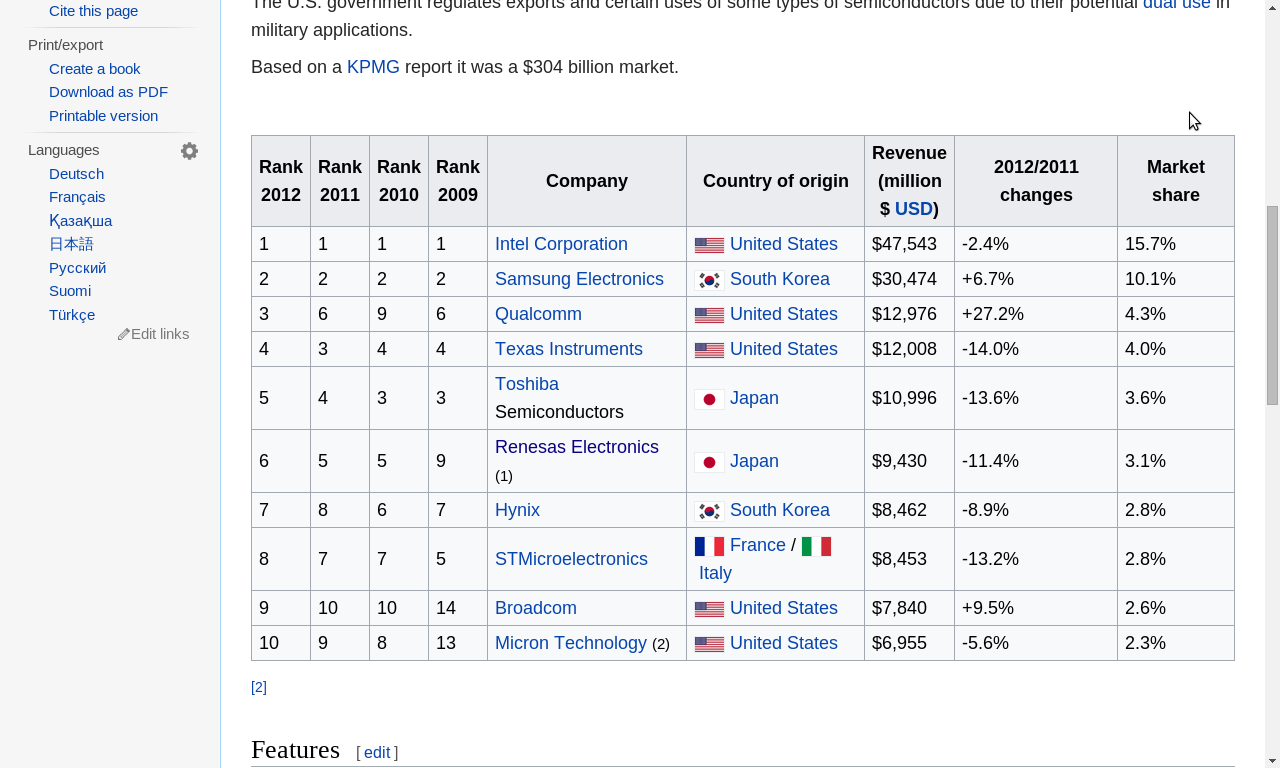This screenshot has width=1280, height=768.
Task: Open reference footnote [2]
Action: pyautogui.click(x=259, y=687)
